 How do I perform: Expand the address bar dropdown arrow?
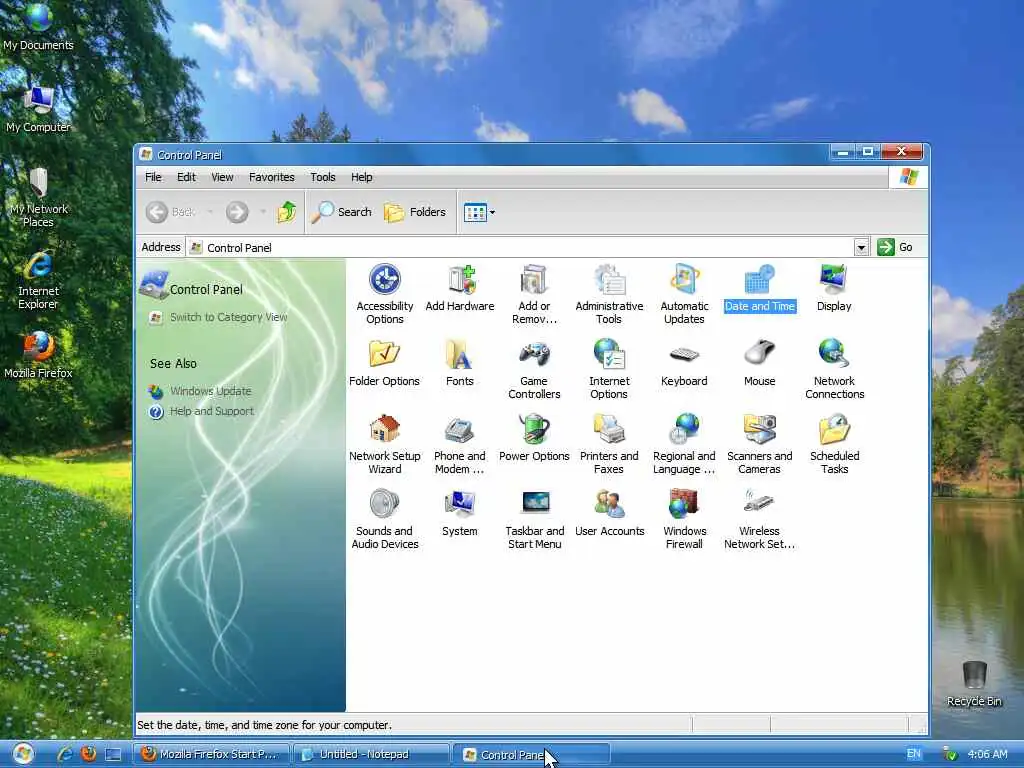861,248
